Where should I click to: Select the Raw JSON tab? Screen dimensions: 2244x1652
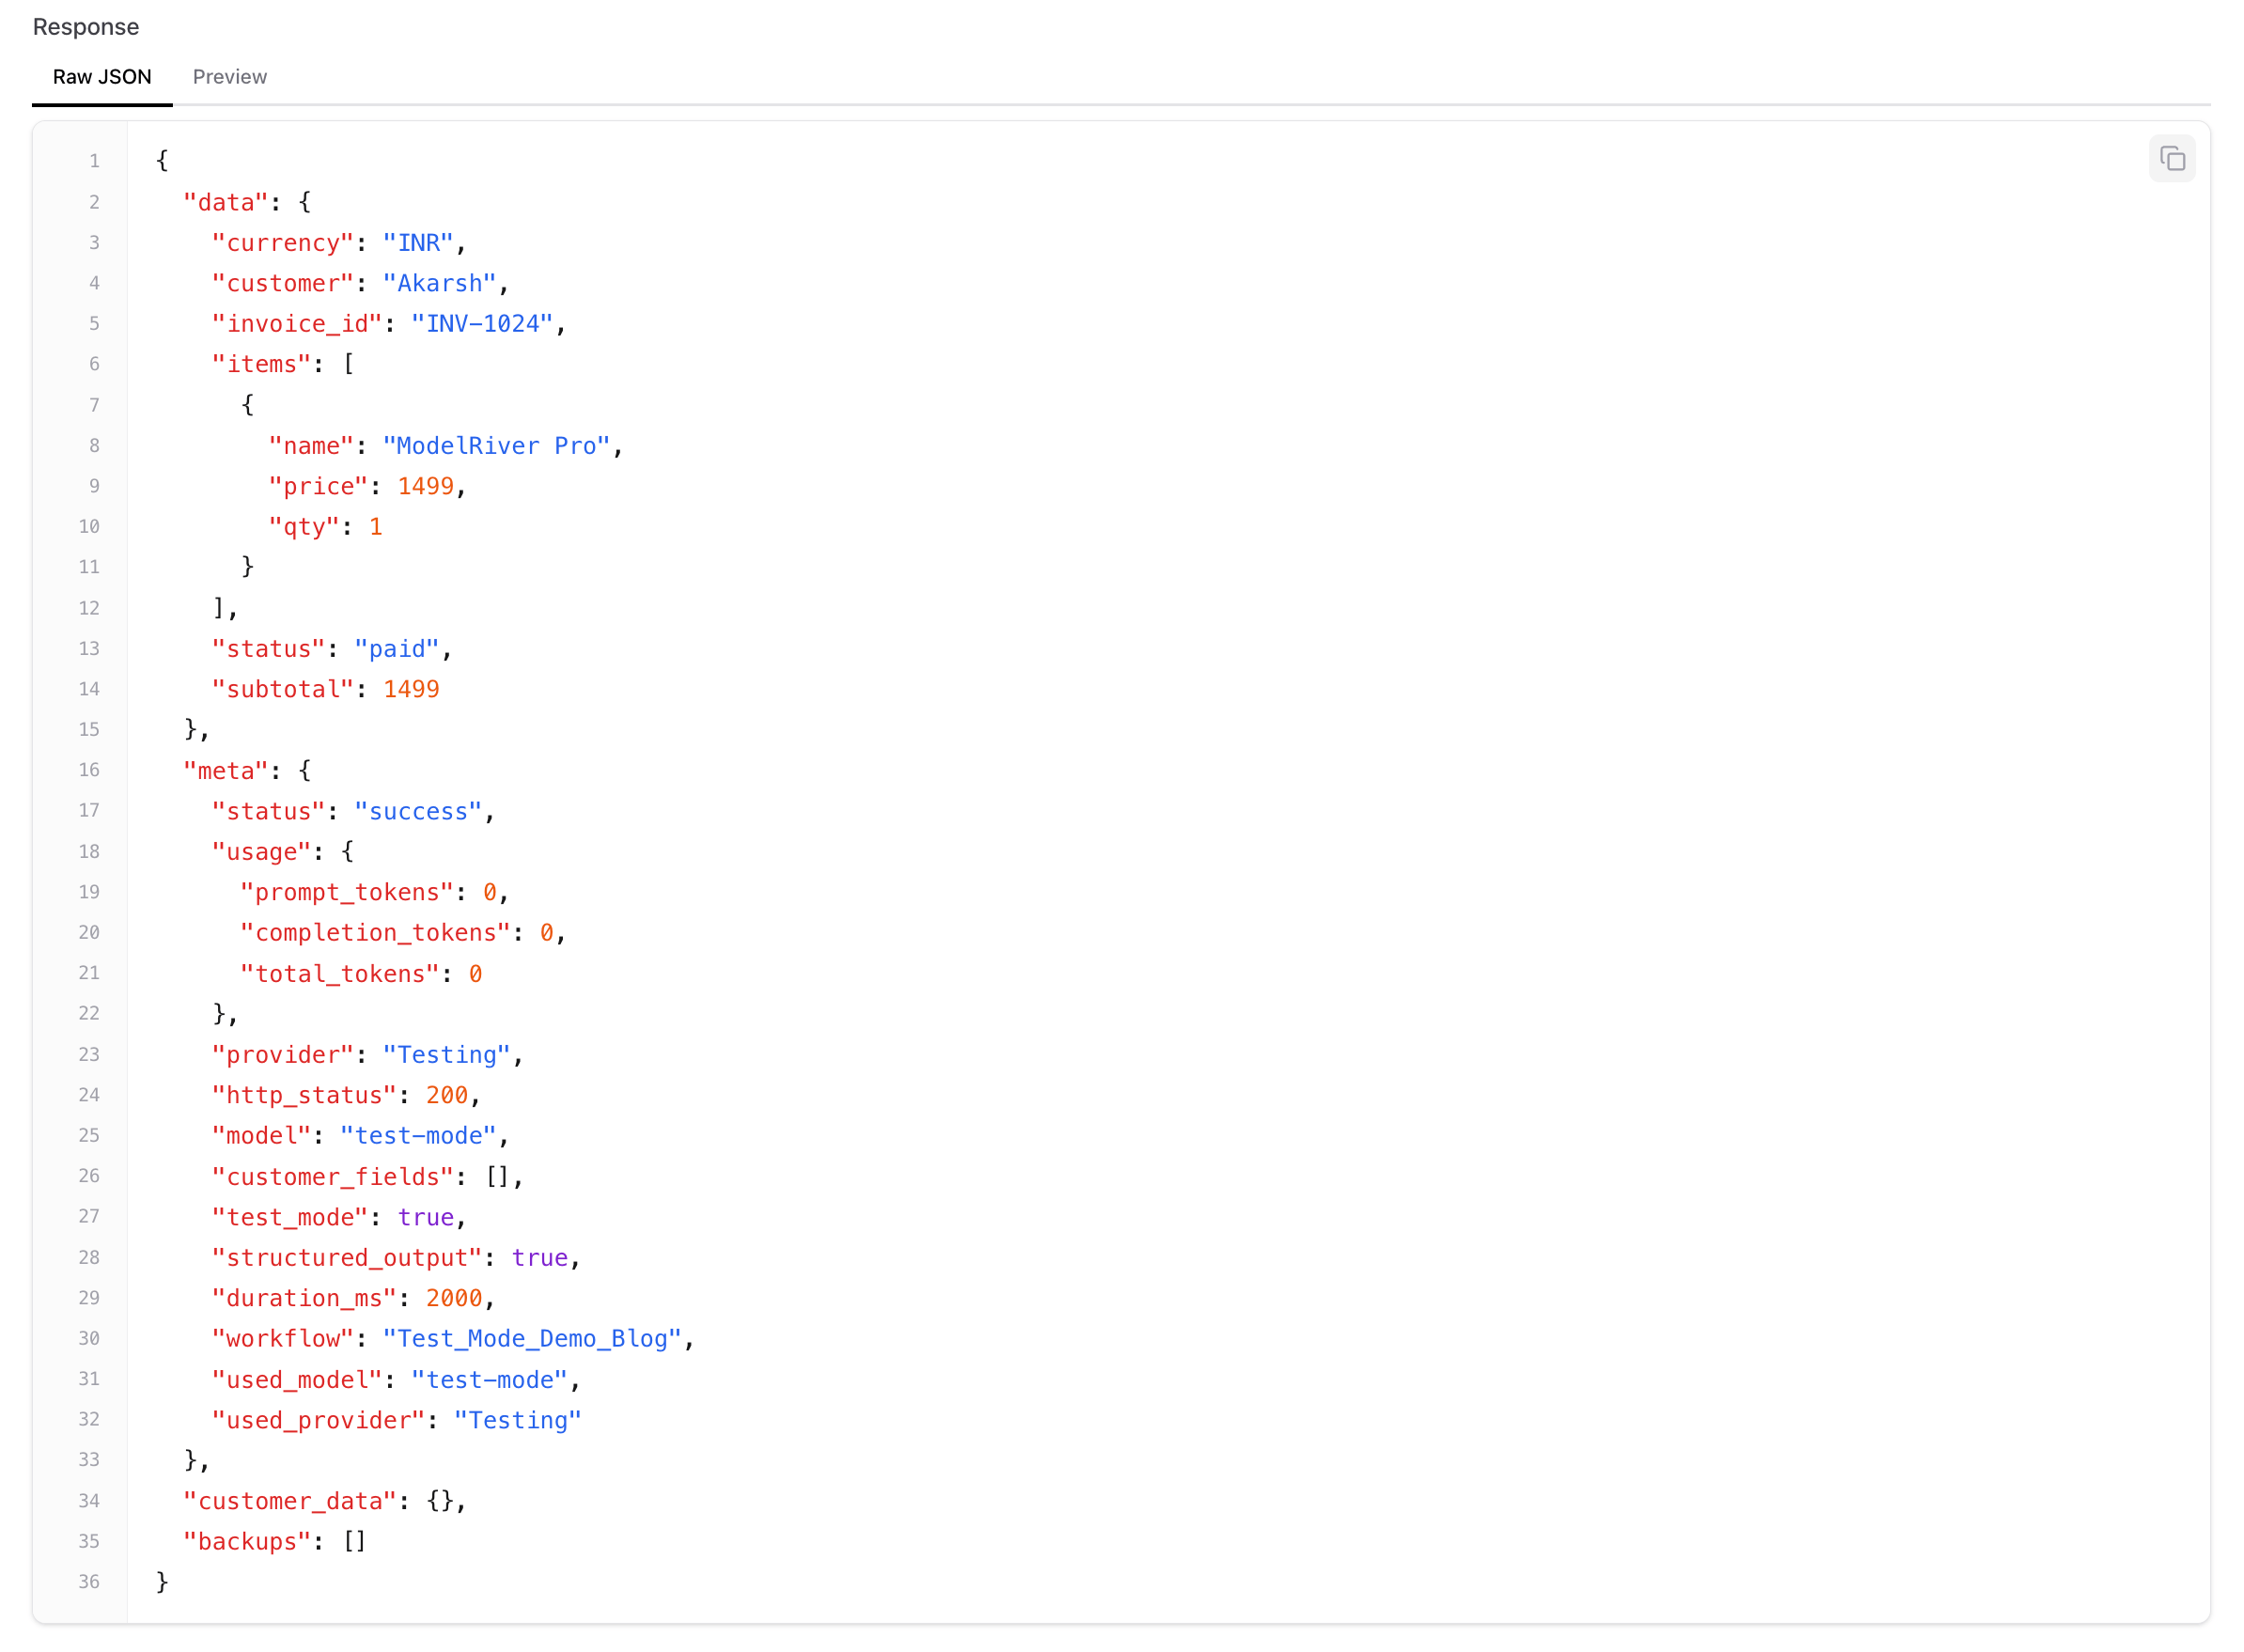(x=101, y=76)
